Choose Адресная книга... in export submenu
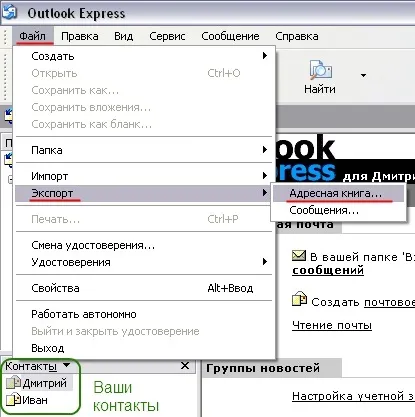Viewport: 415px width, 417px height. coord(338,193)
